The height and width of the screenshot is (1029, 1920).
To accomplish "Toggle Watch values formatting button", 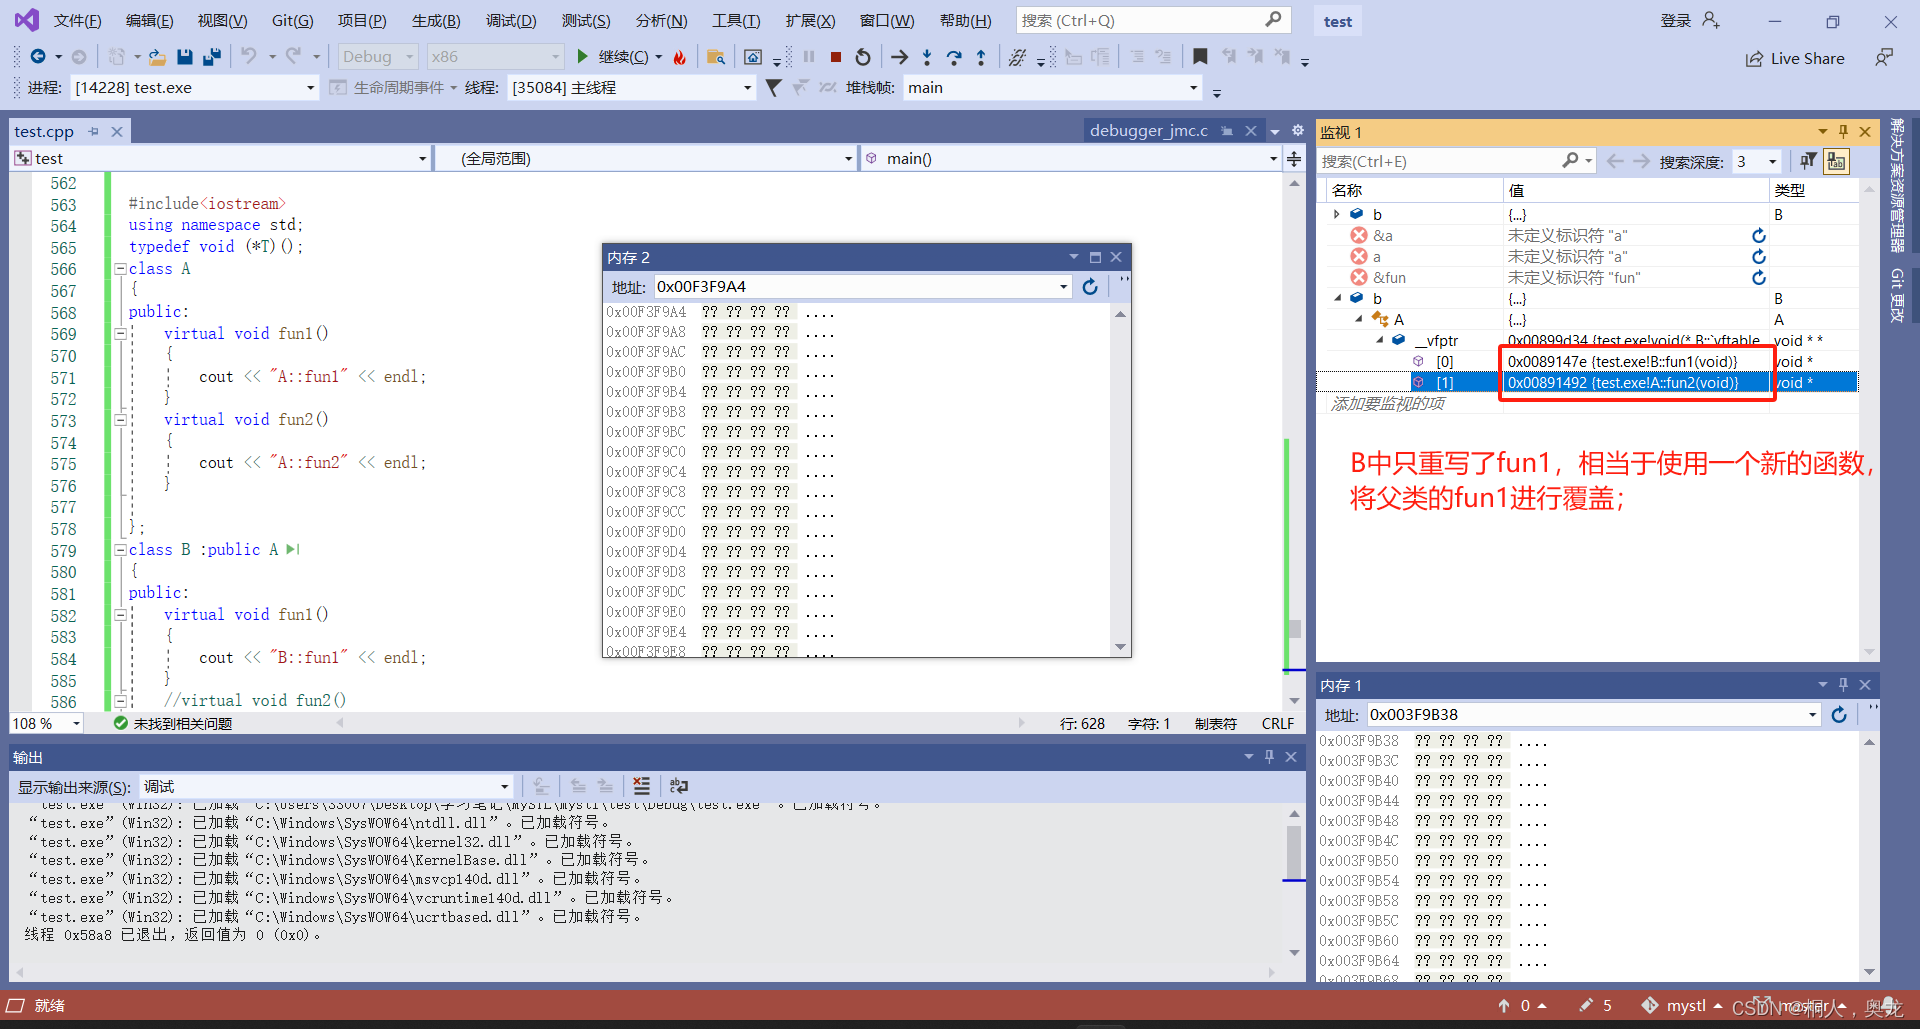I will [1836, 161].
